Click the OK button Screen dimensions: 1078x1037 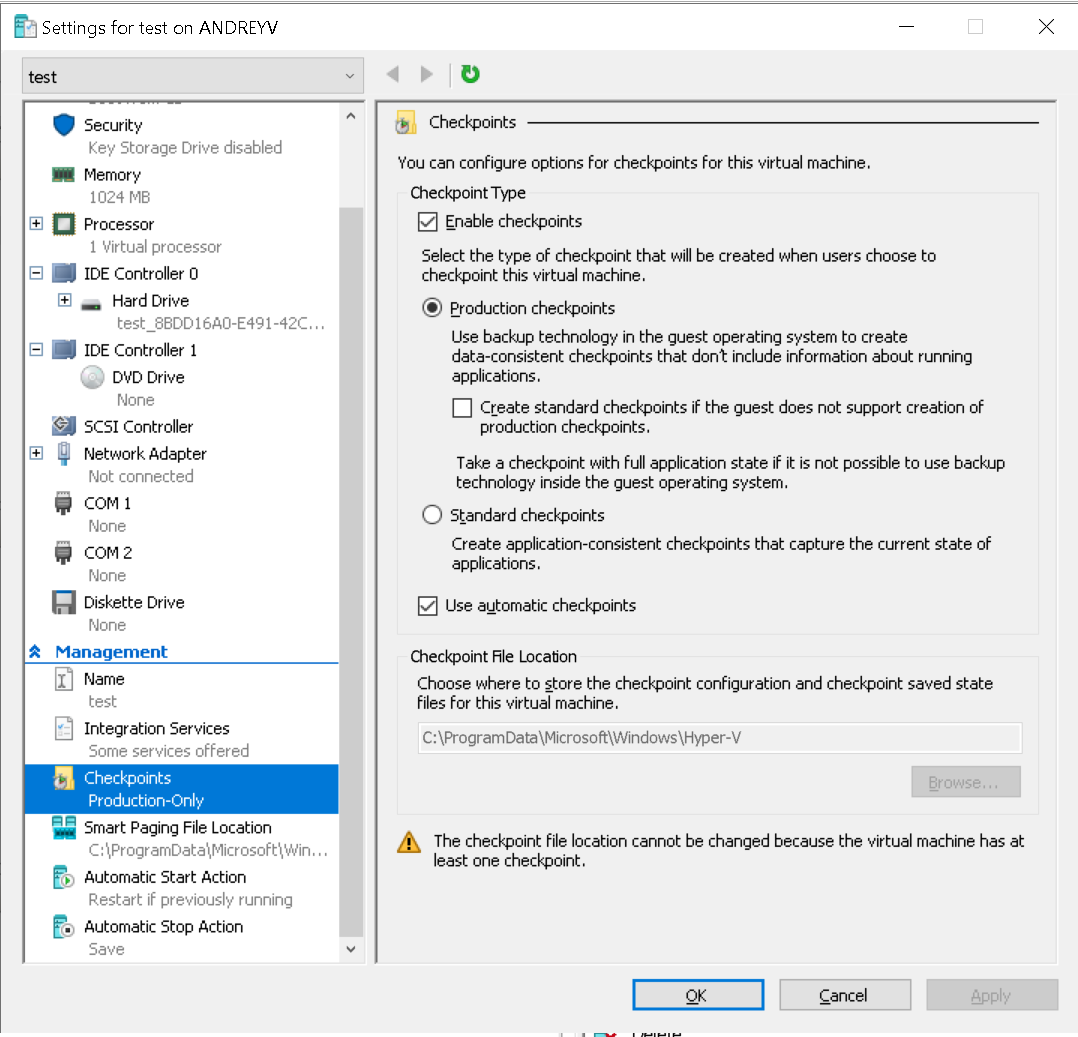pos(698,995)
